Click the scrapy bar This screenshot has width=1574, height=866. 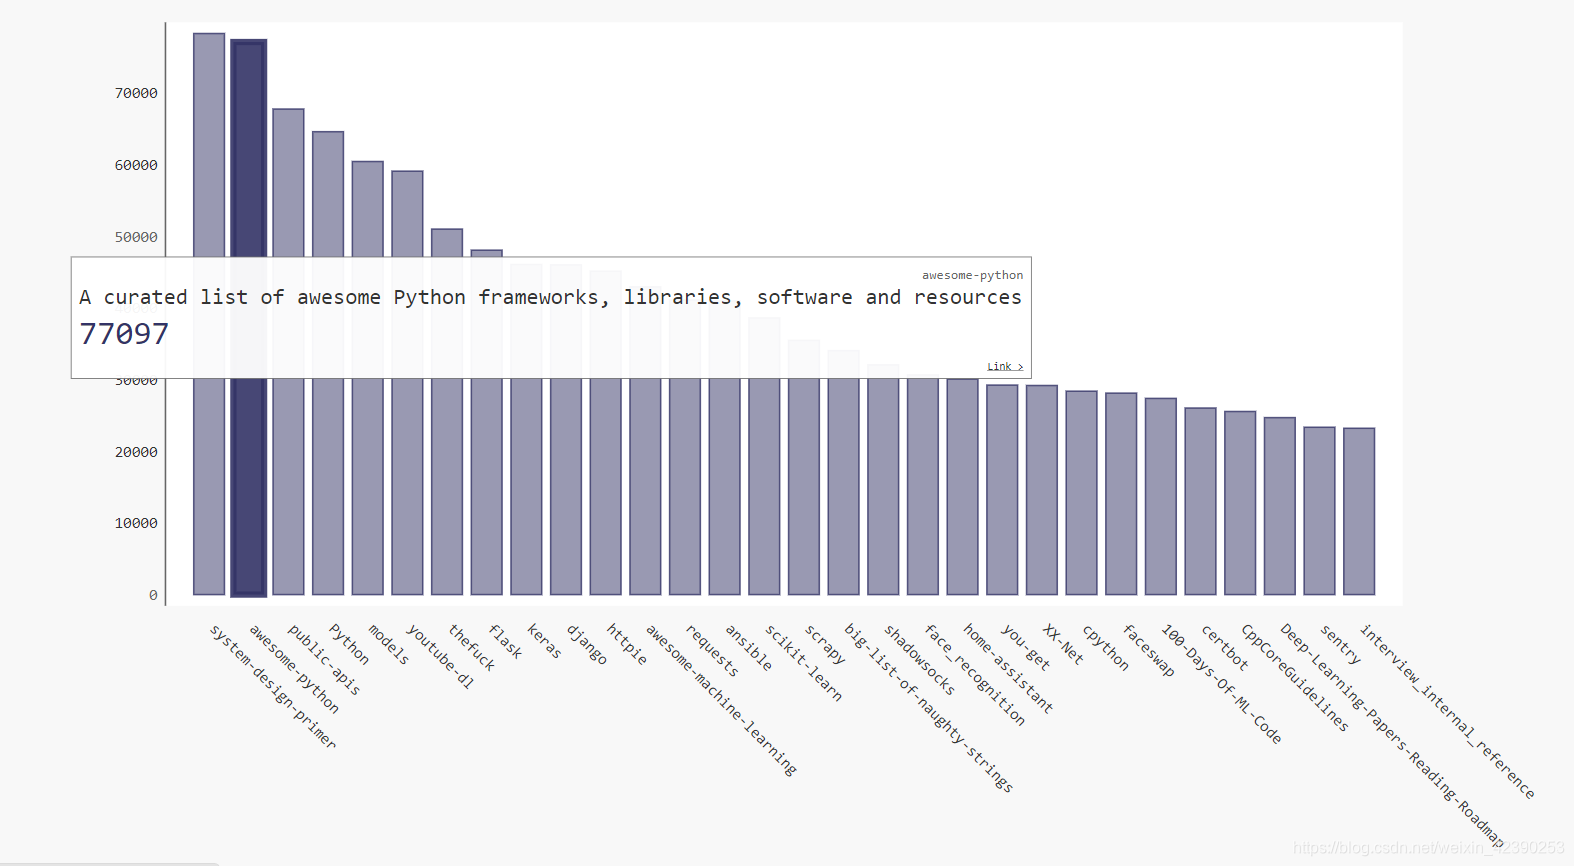coord(804,467)
